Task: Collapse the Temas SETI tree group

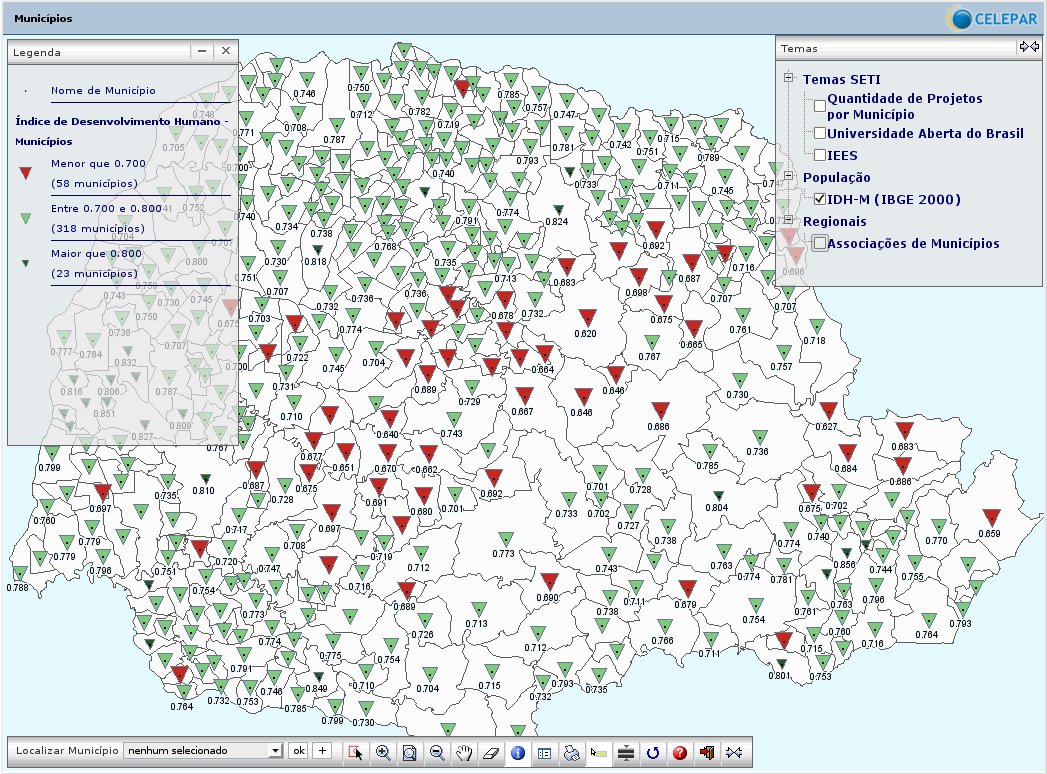Action: [789, 79]
